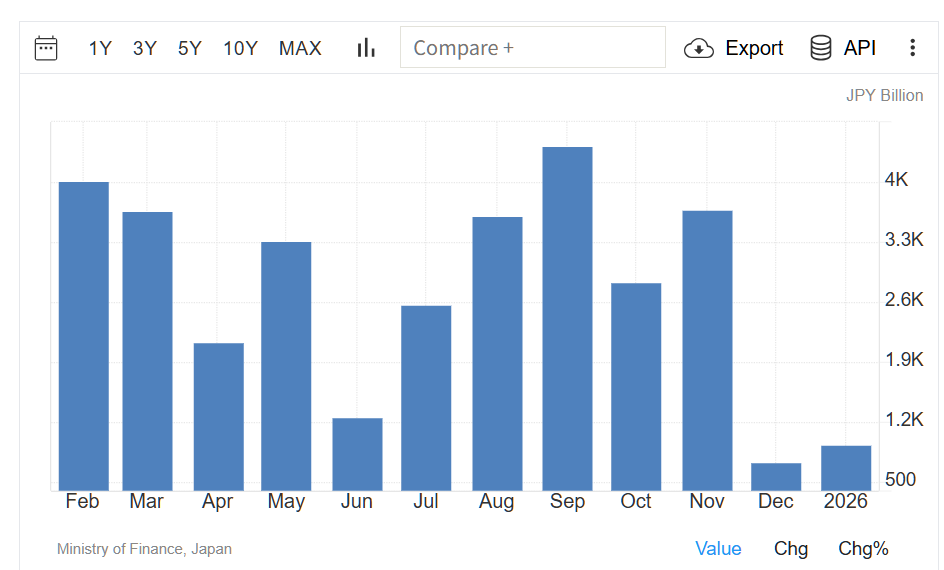Change chart type via bar chart icon
This screenshot has width=944, height=570.
coord(366,48)
